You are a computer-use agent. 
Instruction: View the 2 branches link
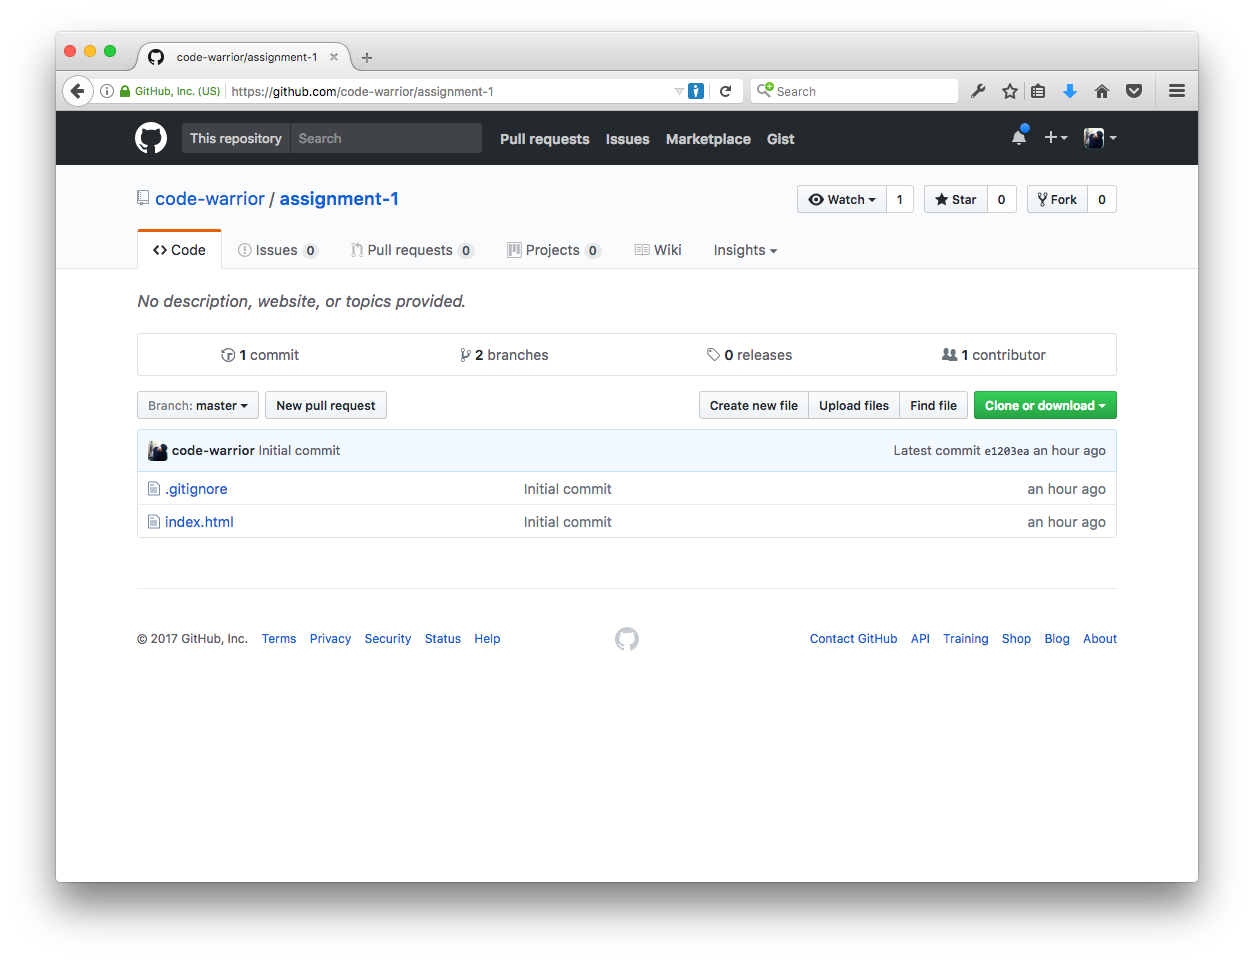504,355
